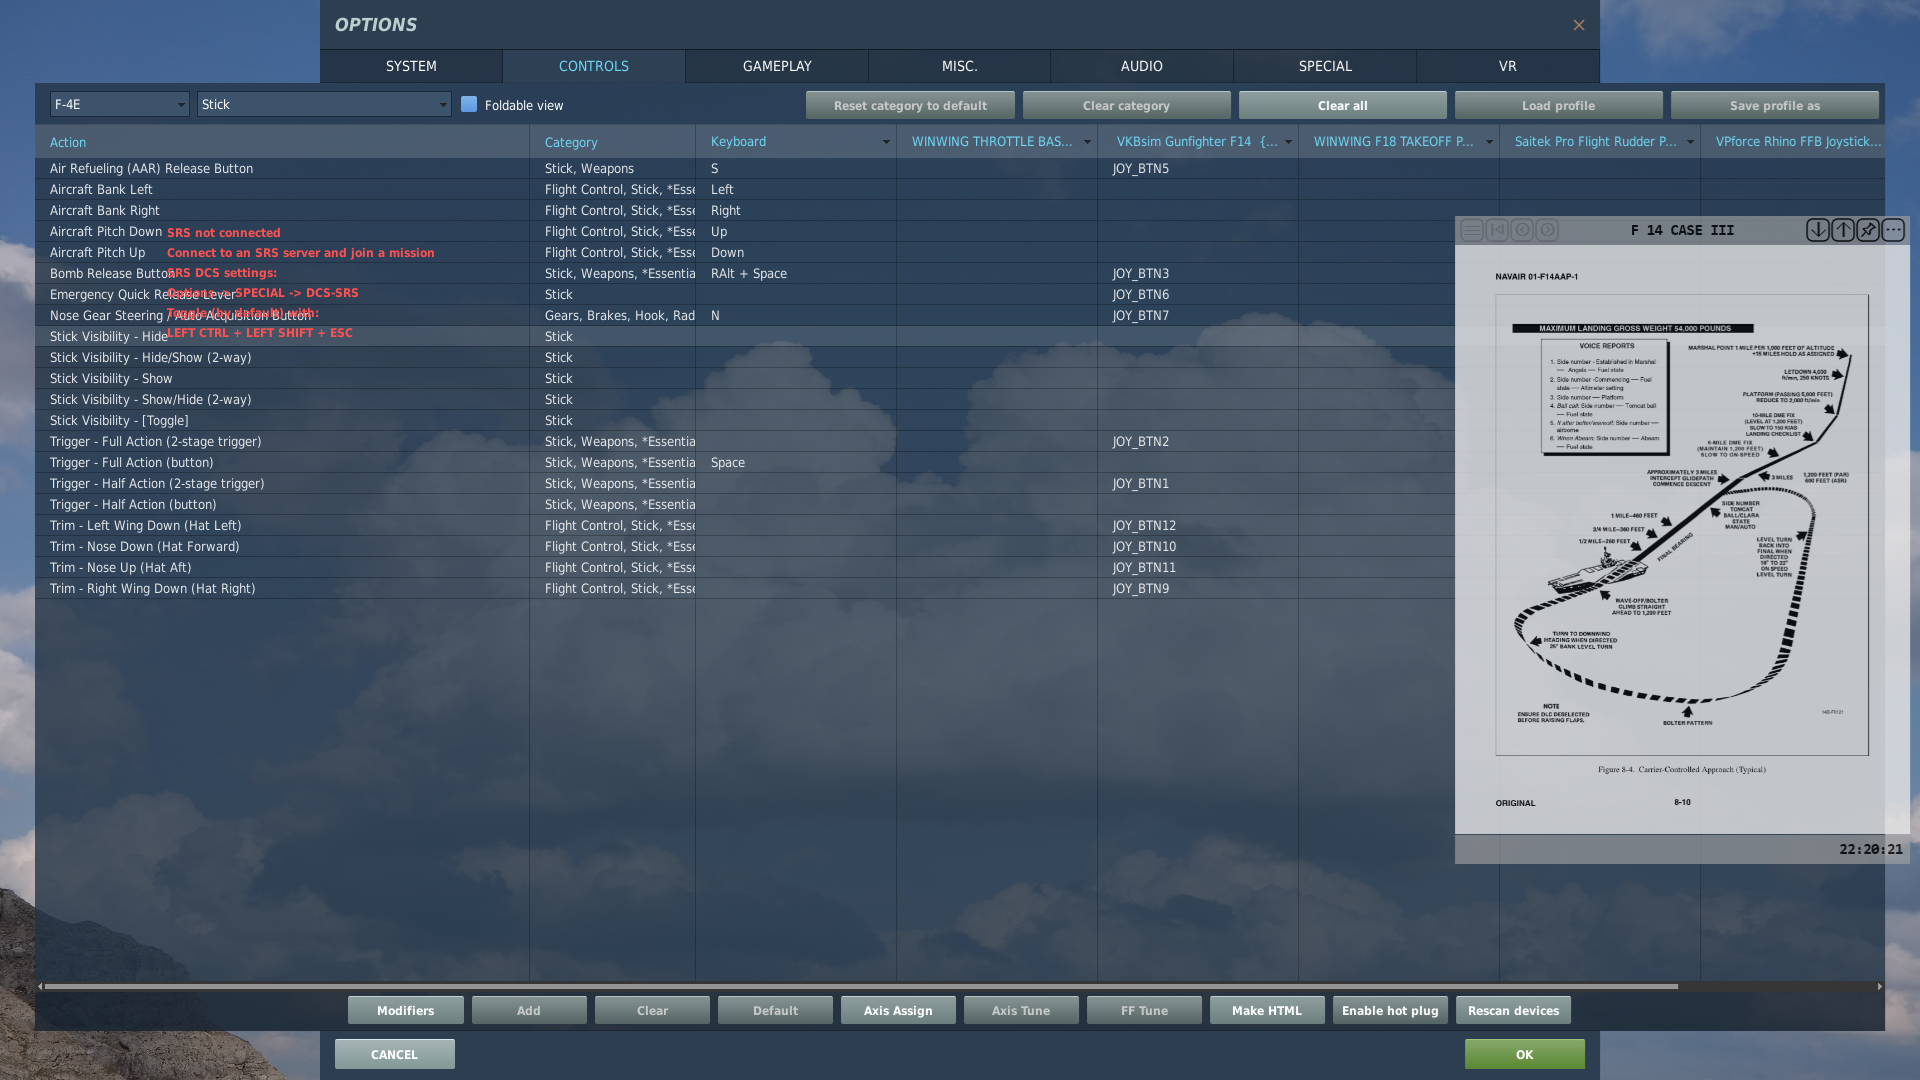
Task: Click the kneeboard down arrow icon
Action: (1818, 230)
